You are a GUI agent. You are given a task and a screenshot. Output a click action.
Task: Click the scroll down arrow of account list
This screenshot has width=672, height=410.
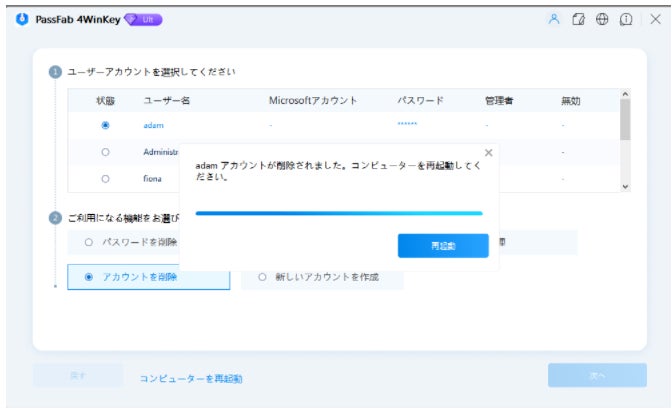coord(625,187)
